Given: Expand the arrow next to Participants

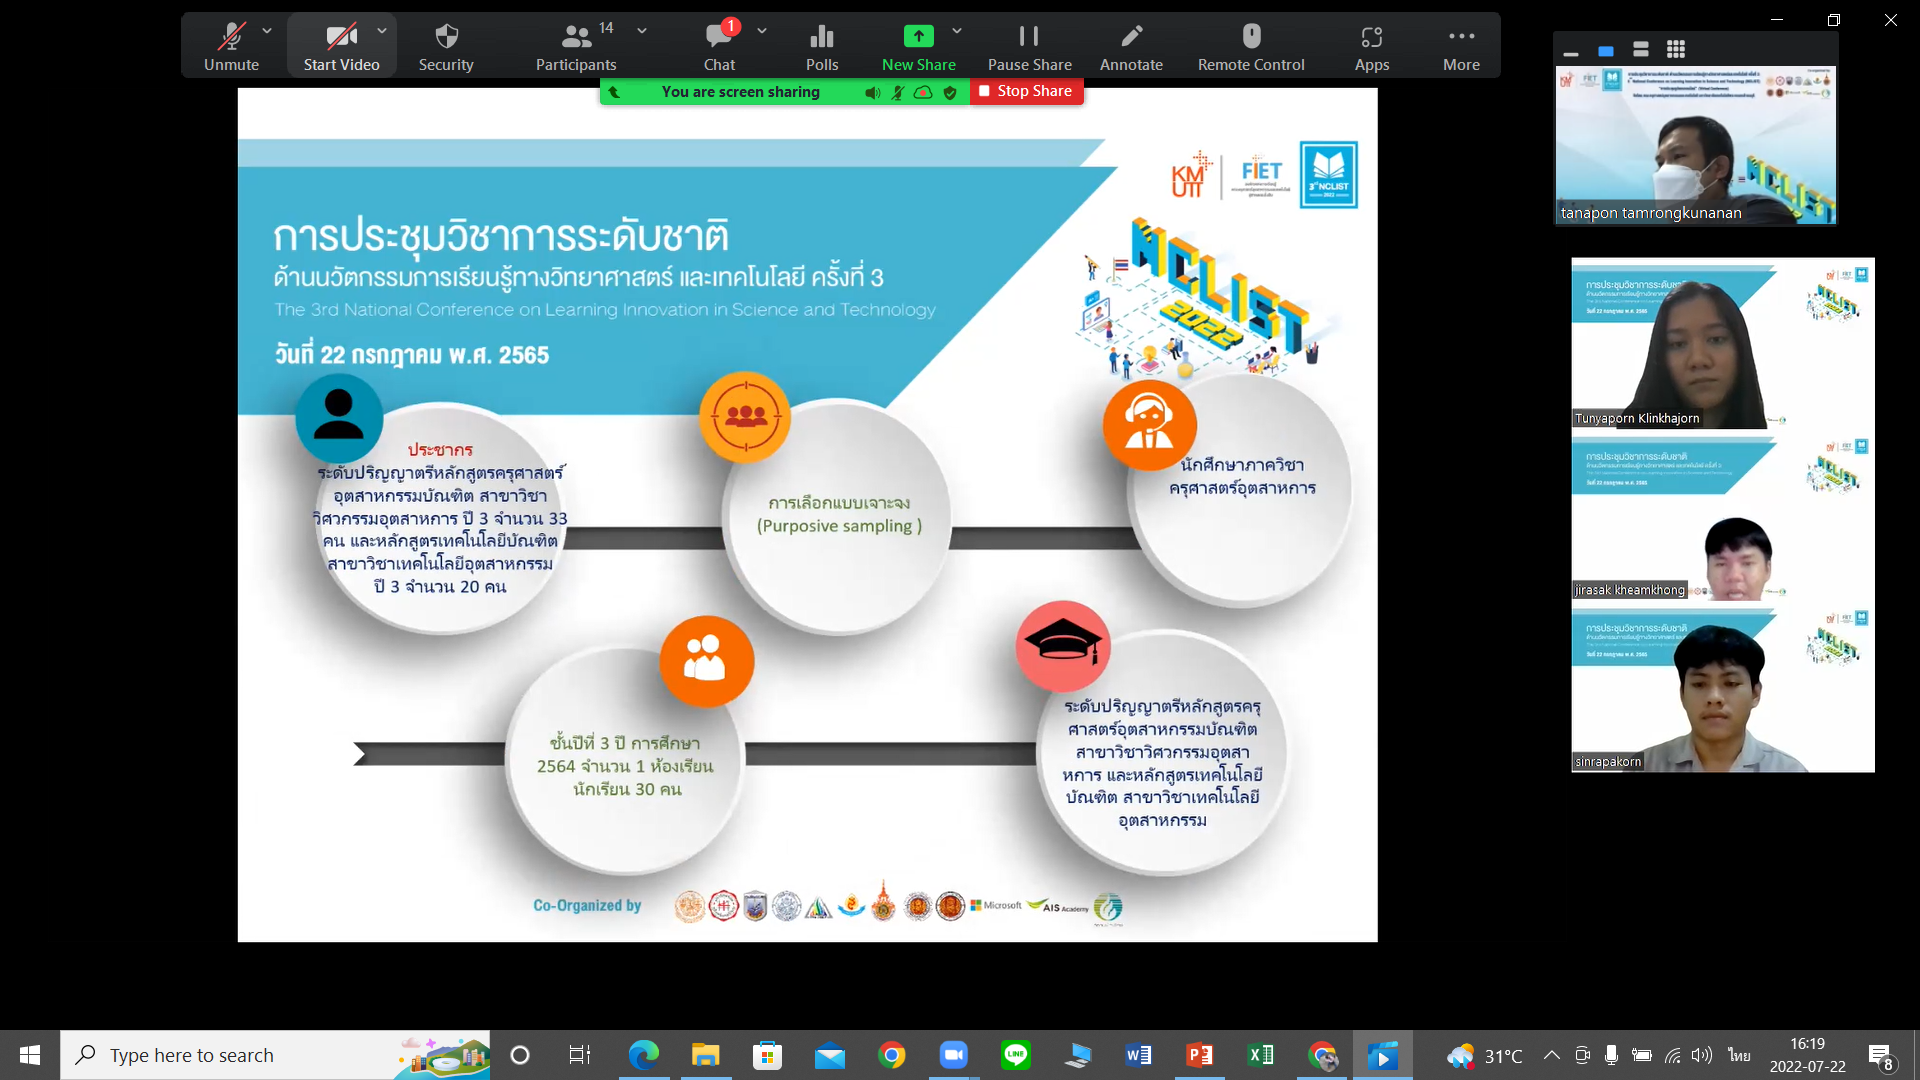Looking at the screenshot, I should pyautogui.click(x=642, y=31).
